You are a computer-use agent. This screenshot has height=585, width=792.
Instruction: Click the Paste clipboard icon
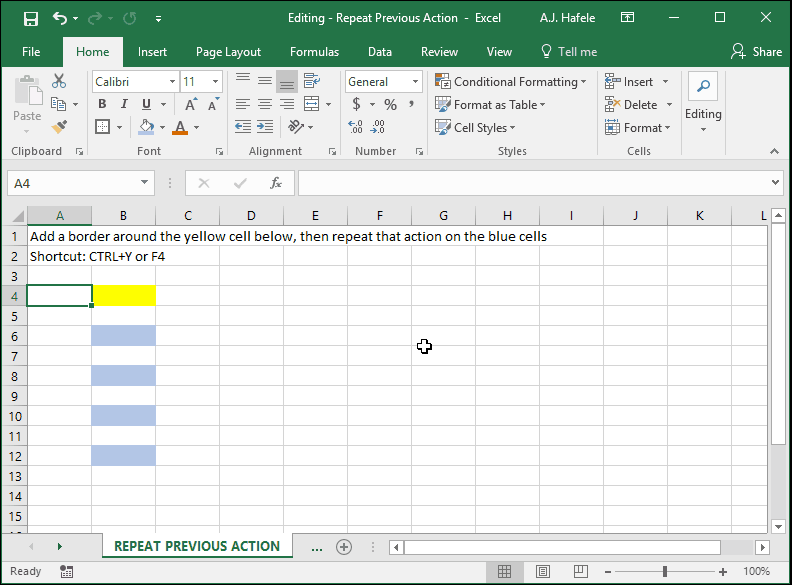coord(27,91)
